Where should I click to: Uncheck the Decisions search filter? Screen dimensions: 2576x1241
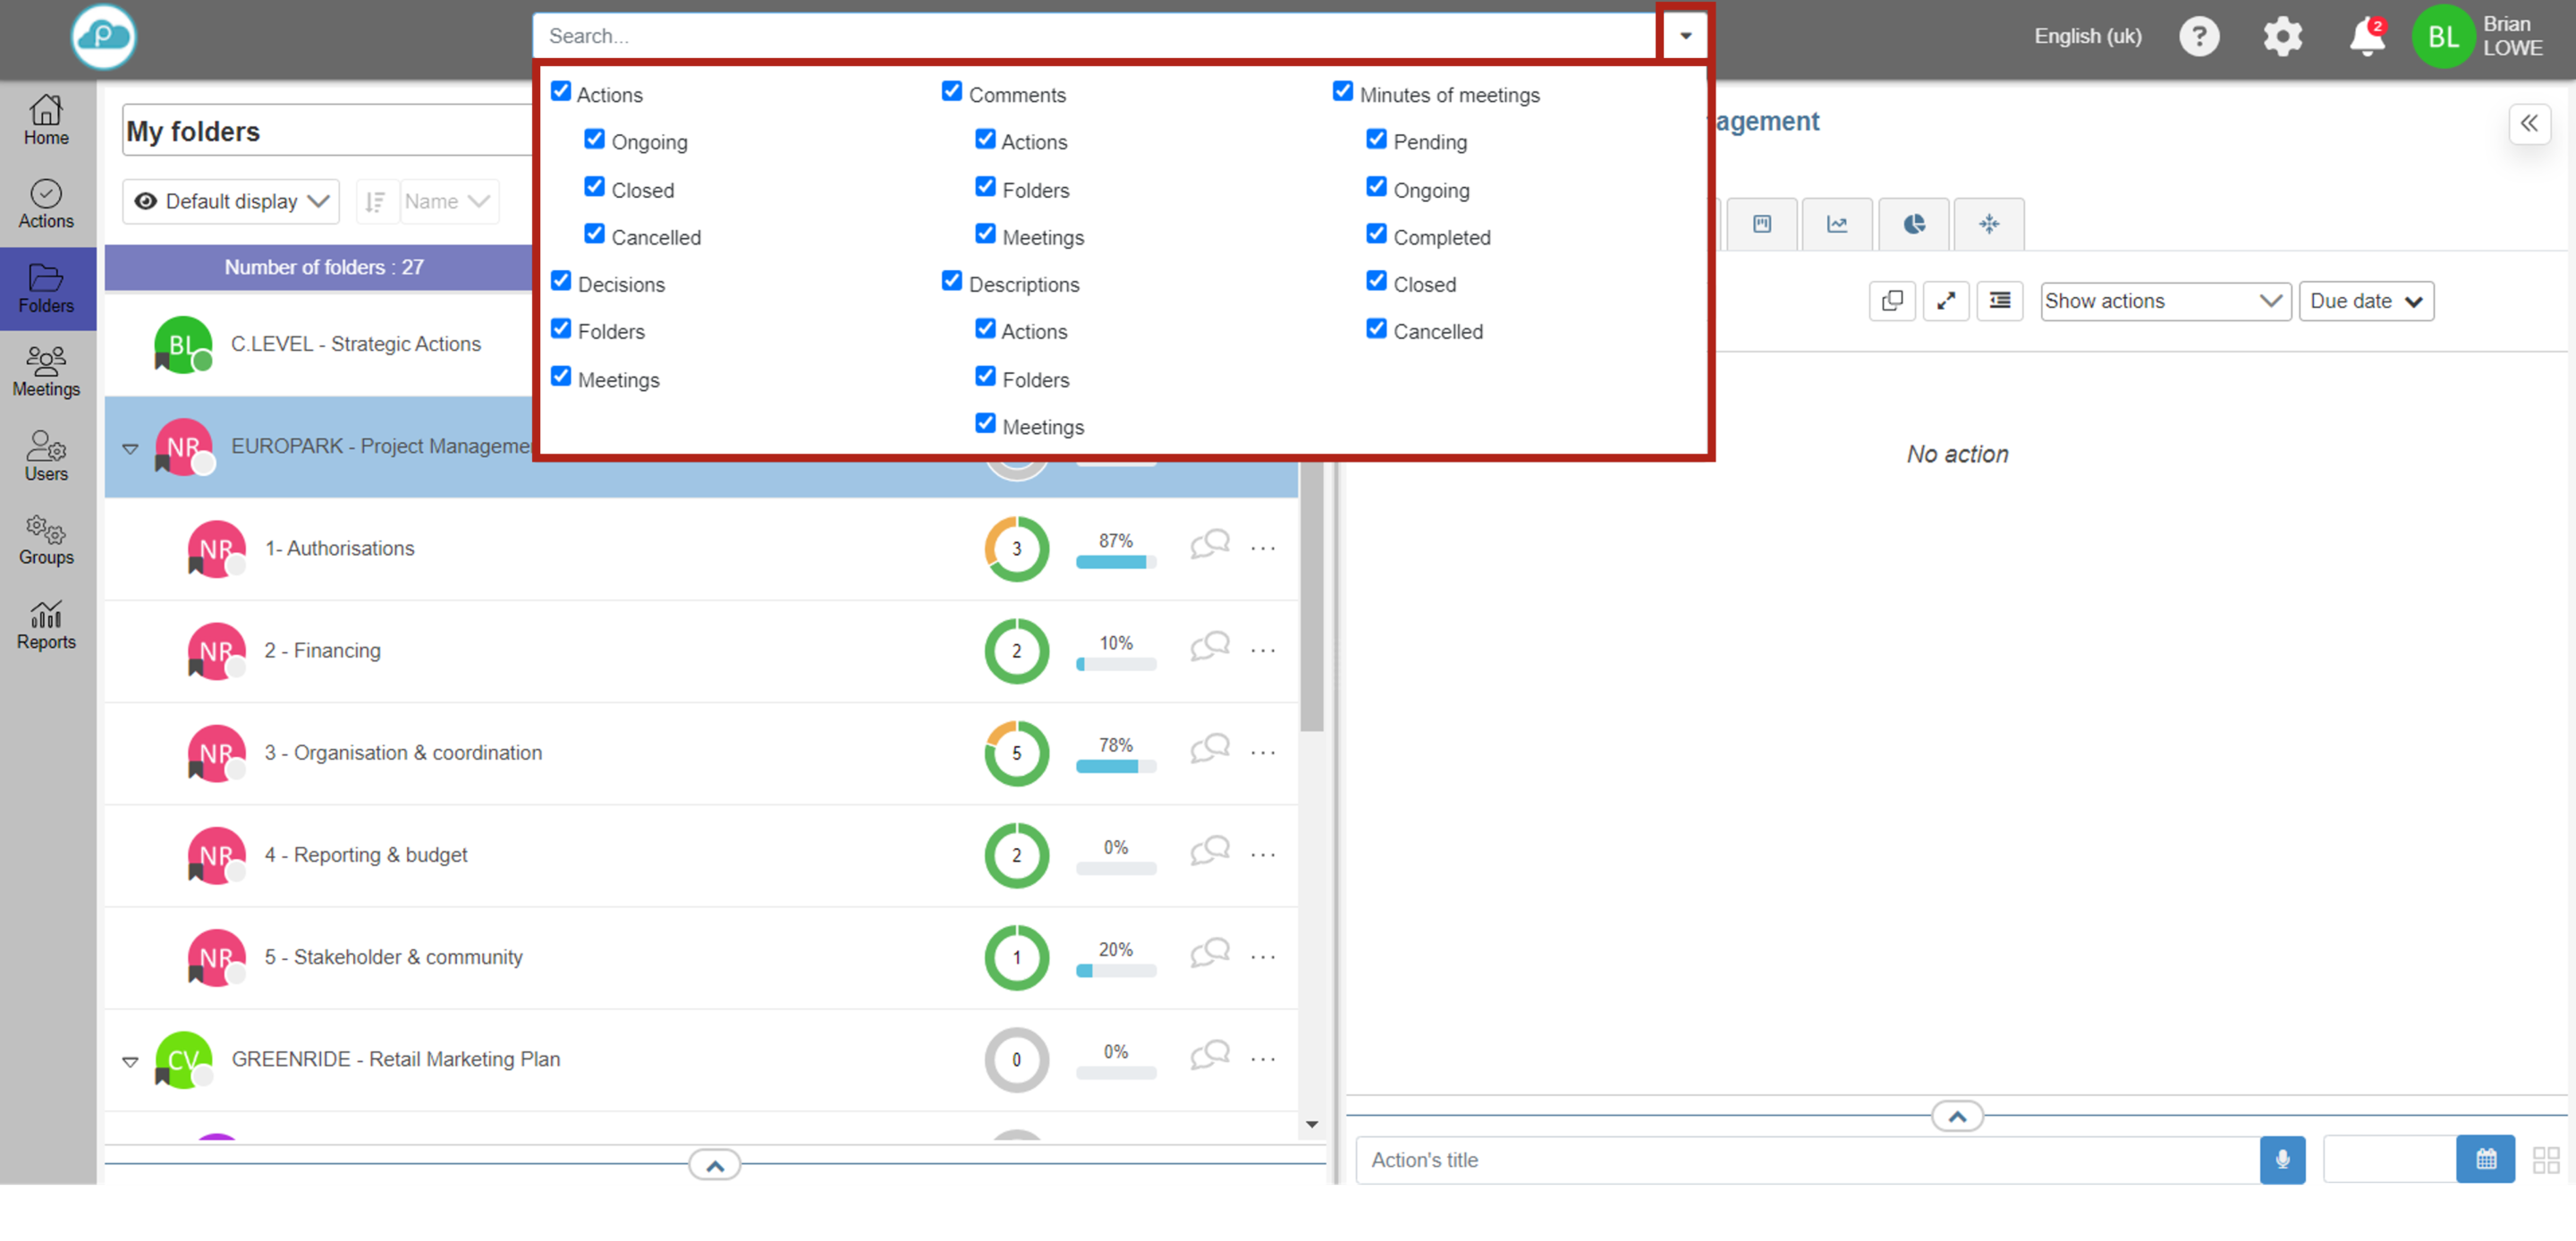point(561,281)
